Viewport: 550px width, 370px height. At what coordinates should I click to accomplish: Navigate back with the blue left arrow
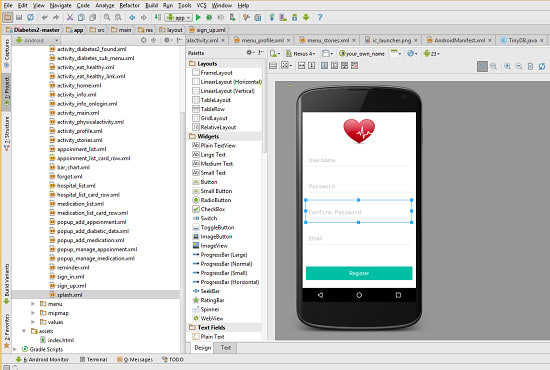pyautogui.click(x=132, y=17)
